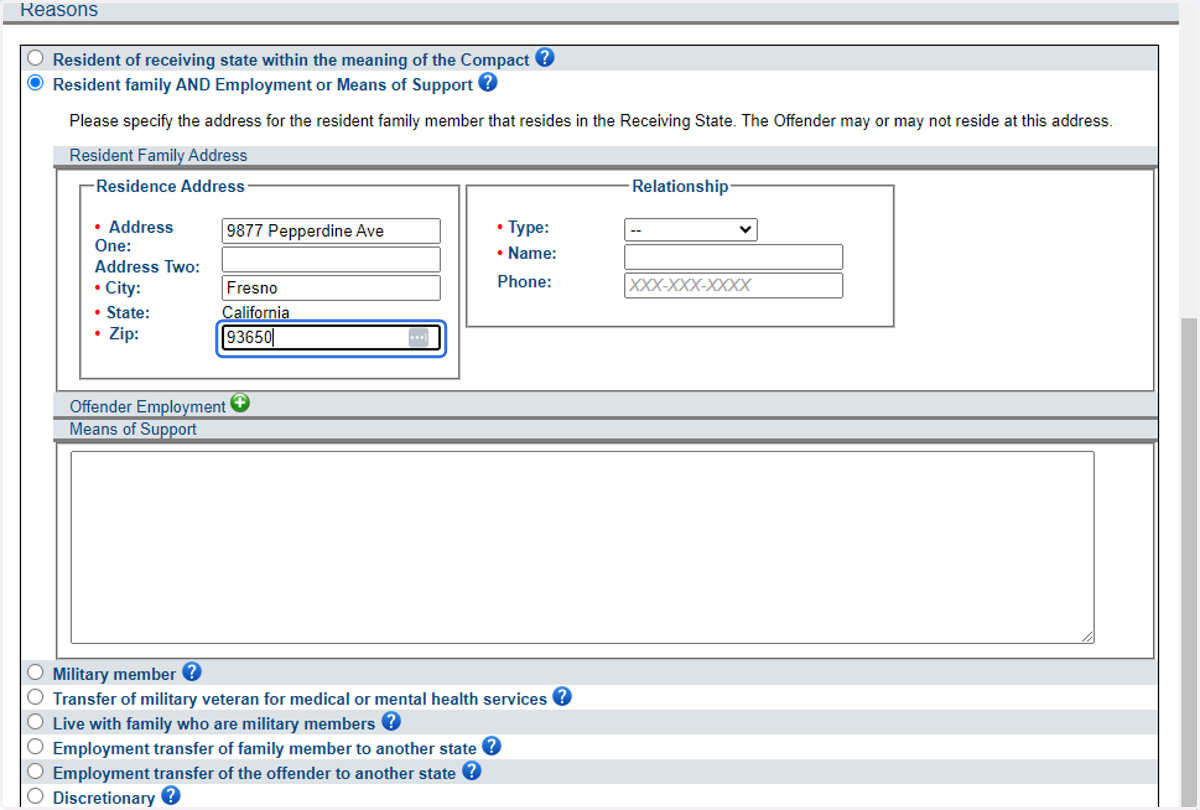The width and height of the screenshot is (1200, 810).
Task: Open help for Resident of receiving state
Action: tap(544, 58)
